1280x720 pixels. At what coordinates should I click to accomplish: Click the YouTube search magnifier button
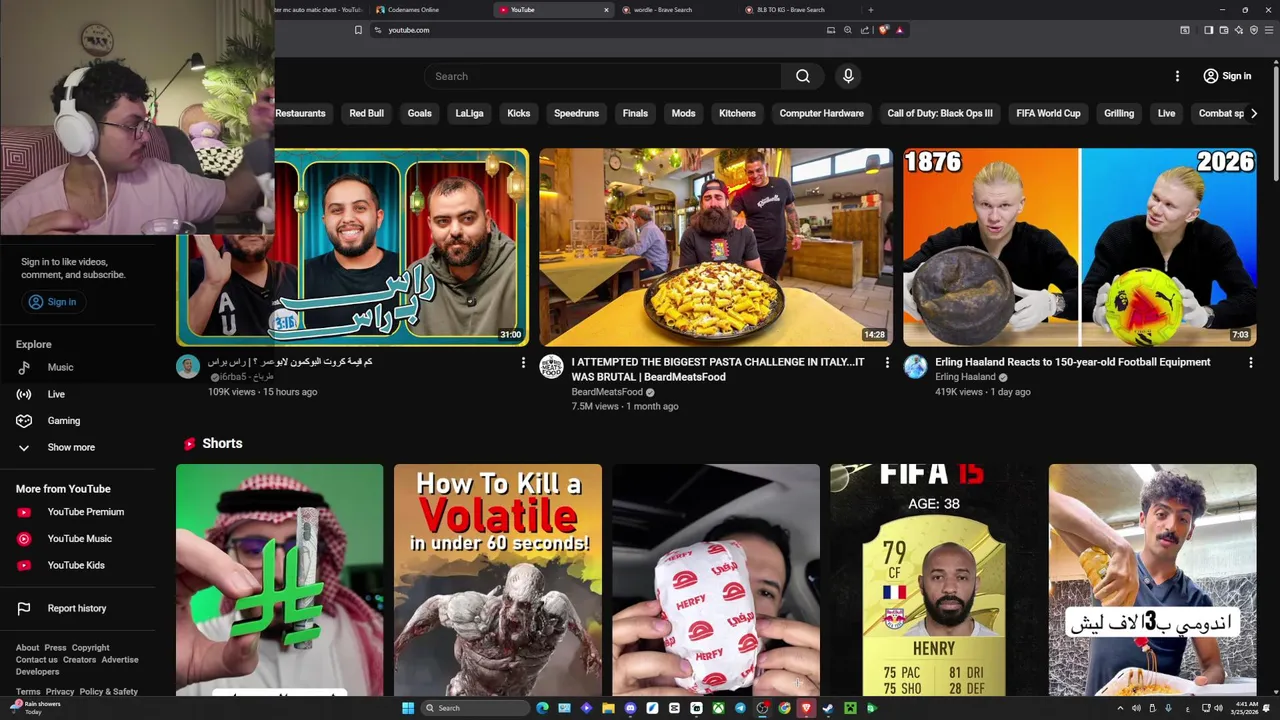(802, 76)
